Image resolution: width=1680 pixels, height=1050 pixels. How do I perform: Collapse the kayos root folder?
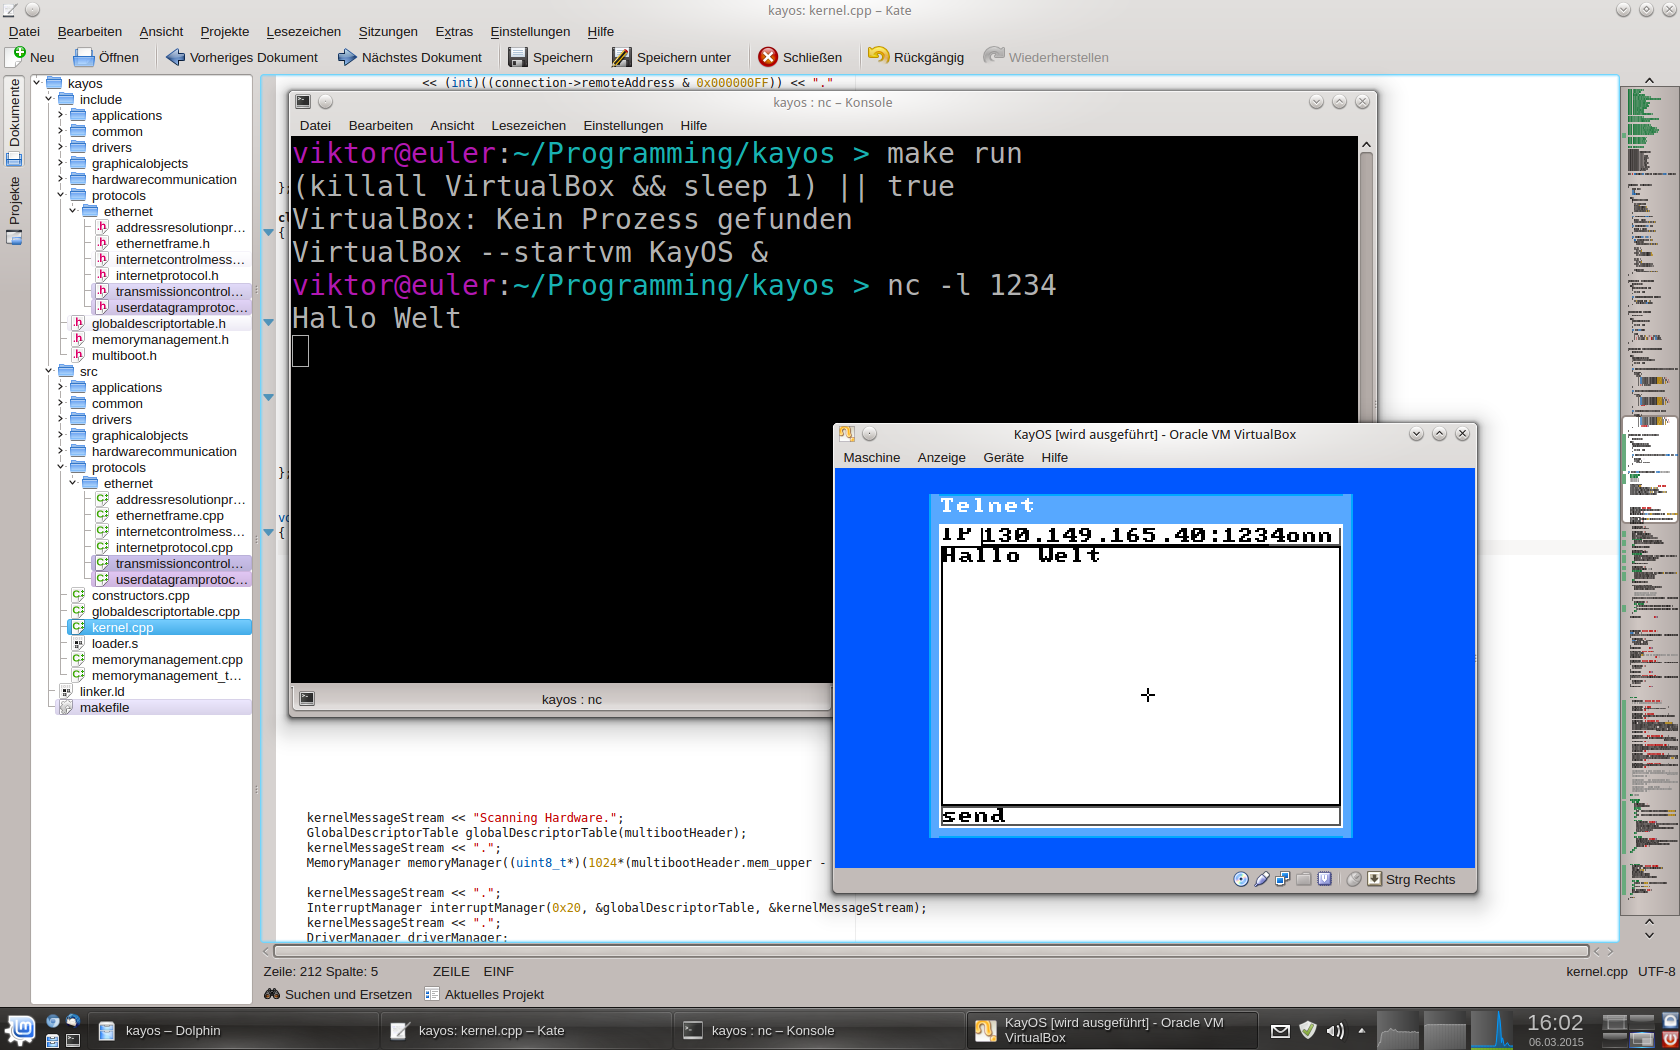[x=37, y=83]
